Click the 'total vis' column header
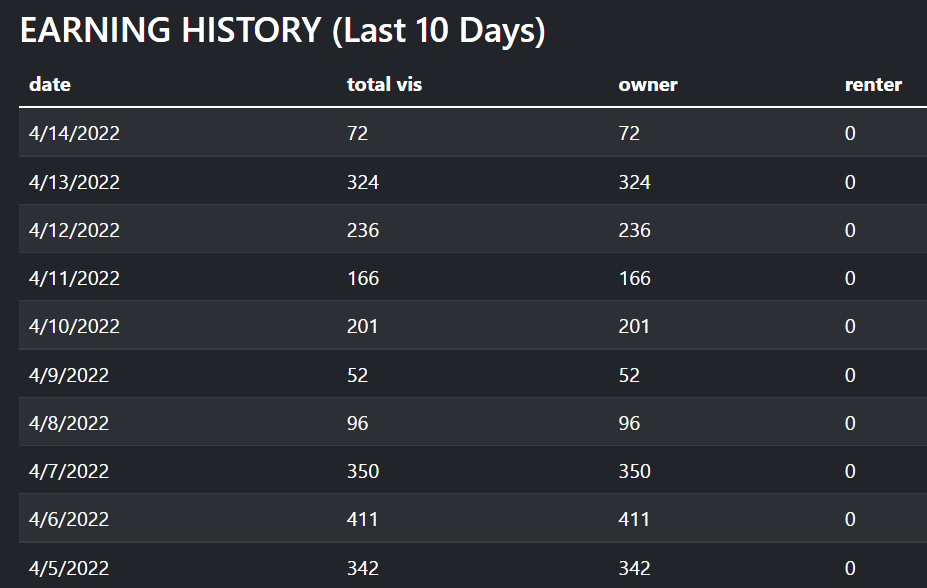 [384, 85]
